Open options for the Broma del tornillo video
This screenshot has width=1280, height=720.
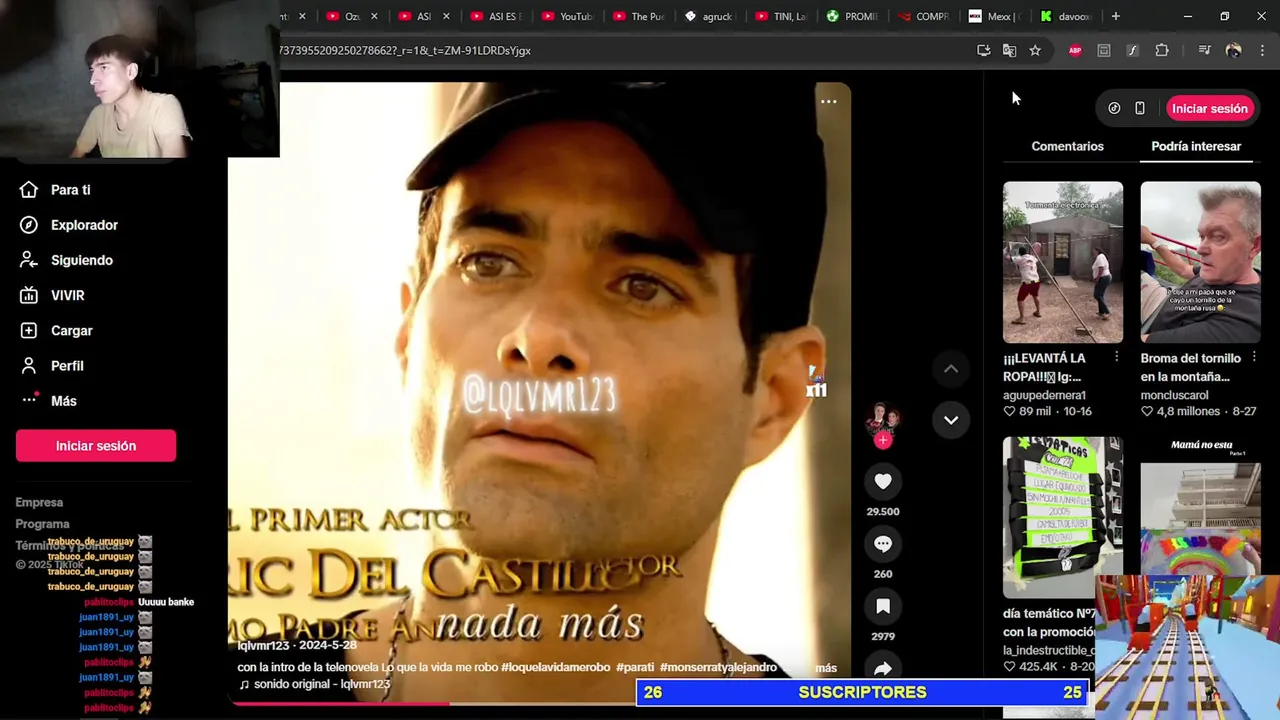pos(1254,358)
